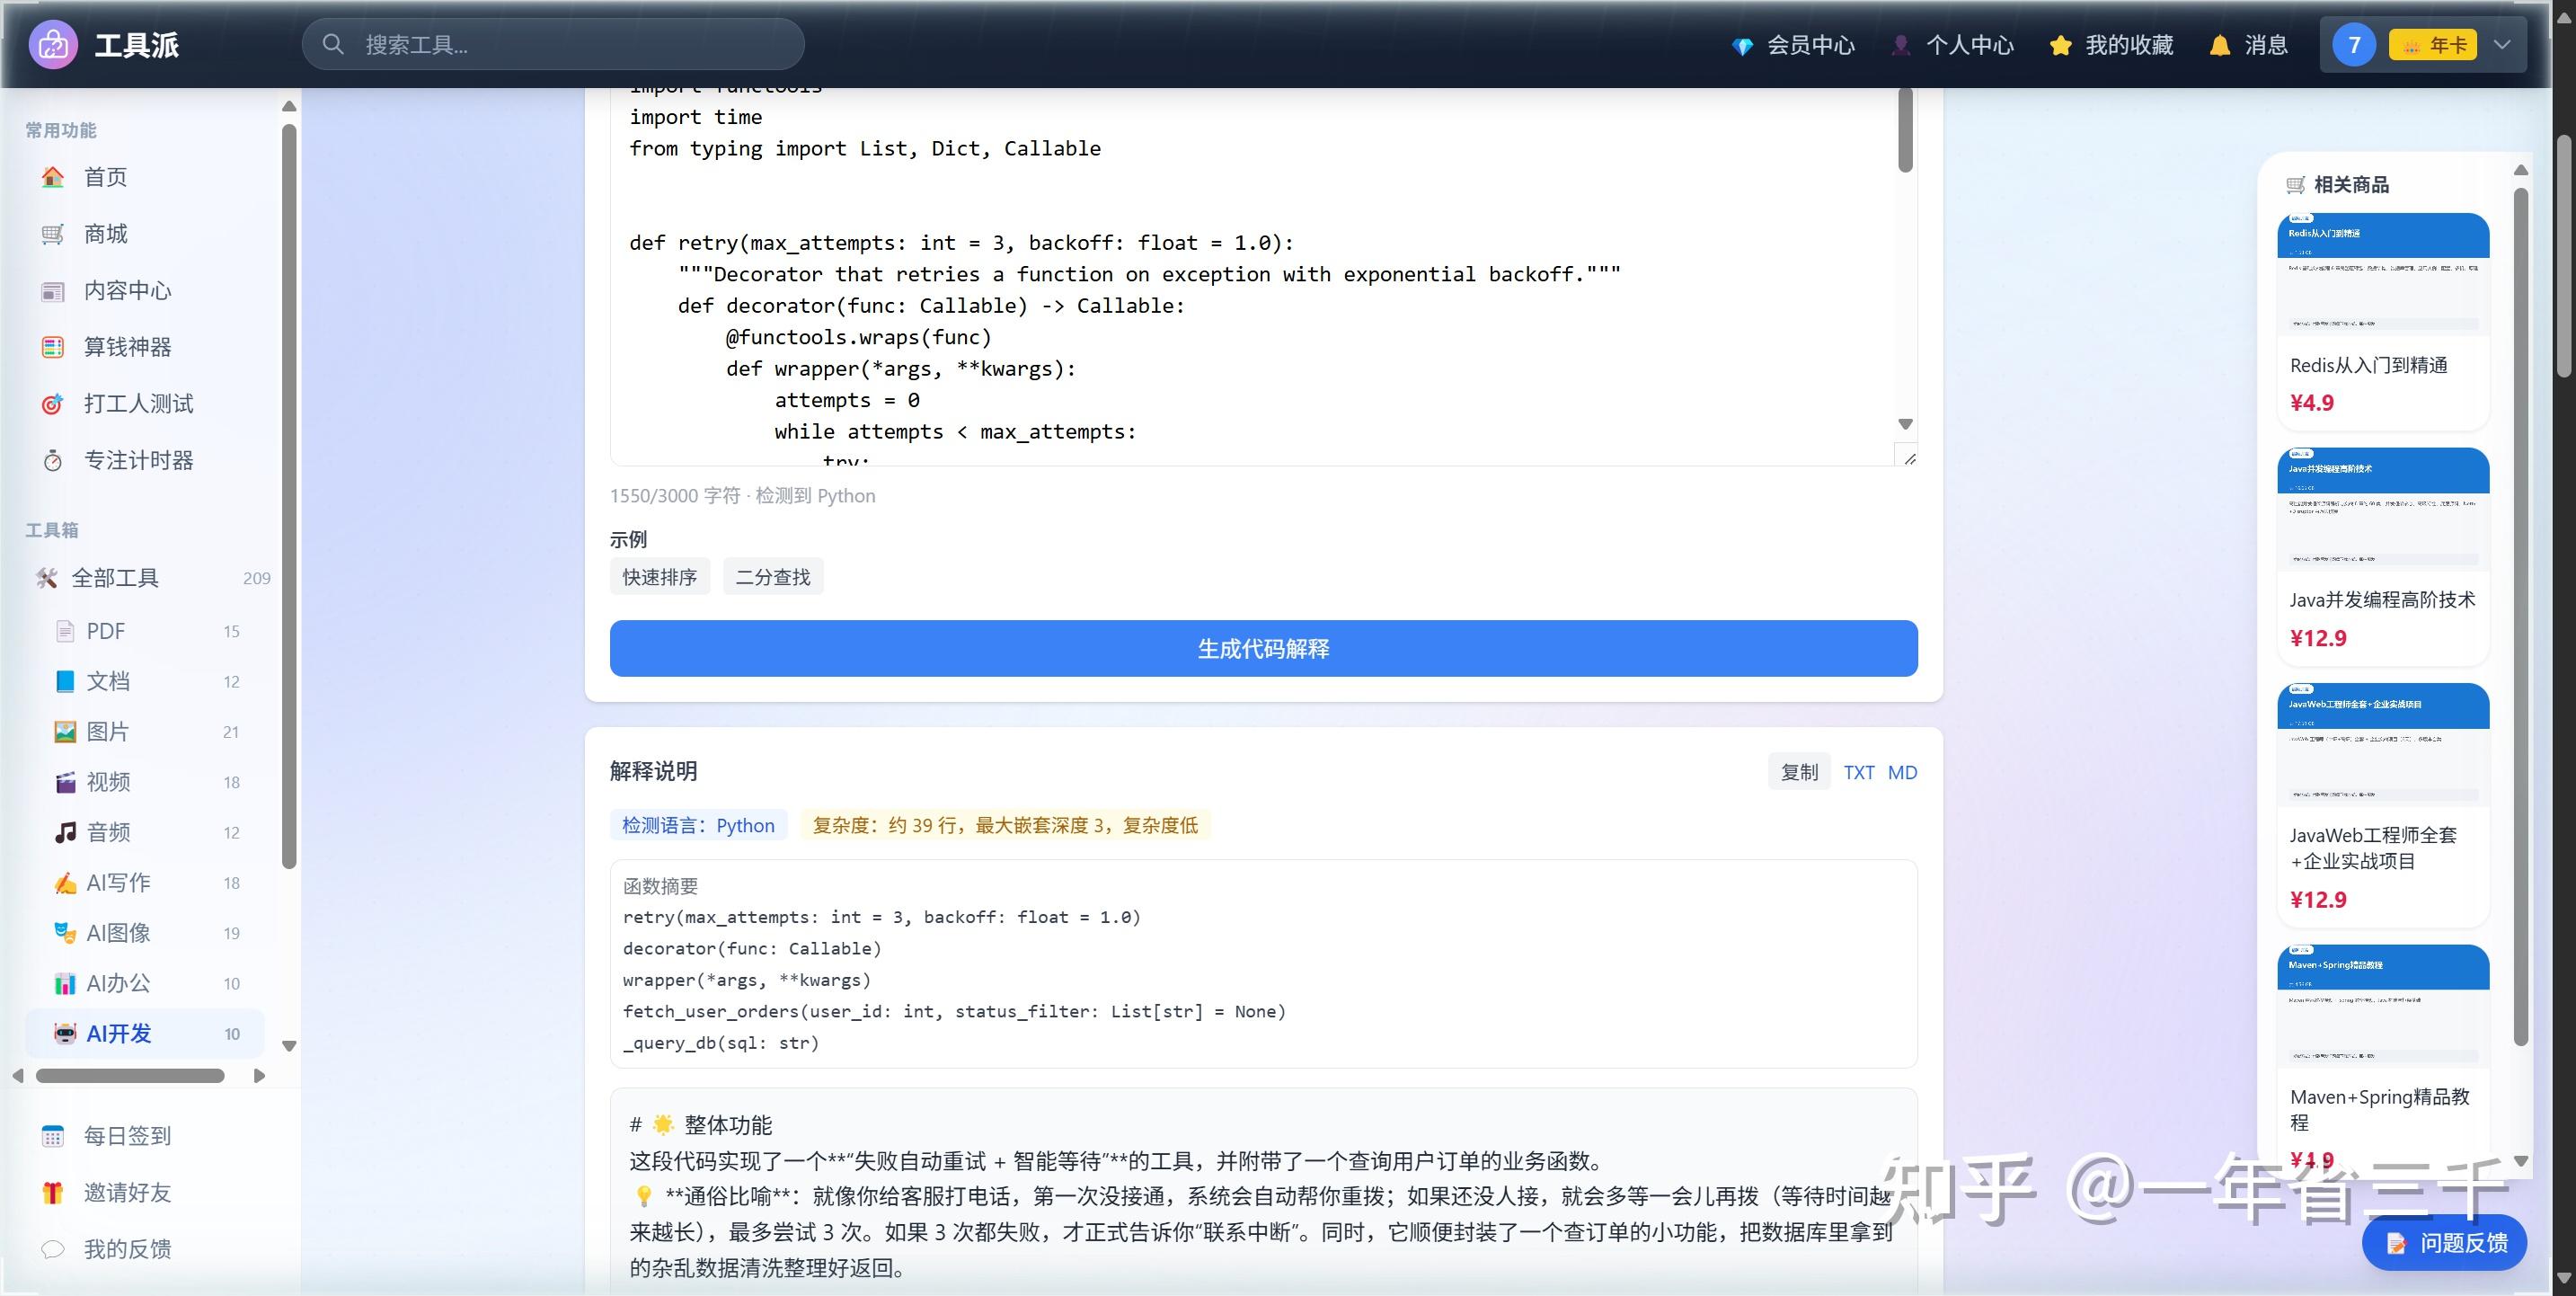Click the 算钱神器 calculator icon
This screenshot has height=1296, width=2576.
[52, 347]
